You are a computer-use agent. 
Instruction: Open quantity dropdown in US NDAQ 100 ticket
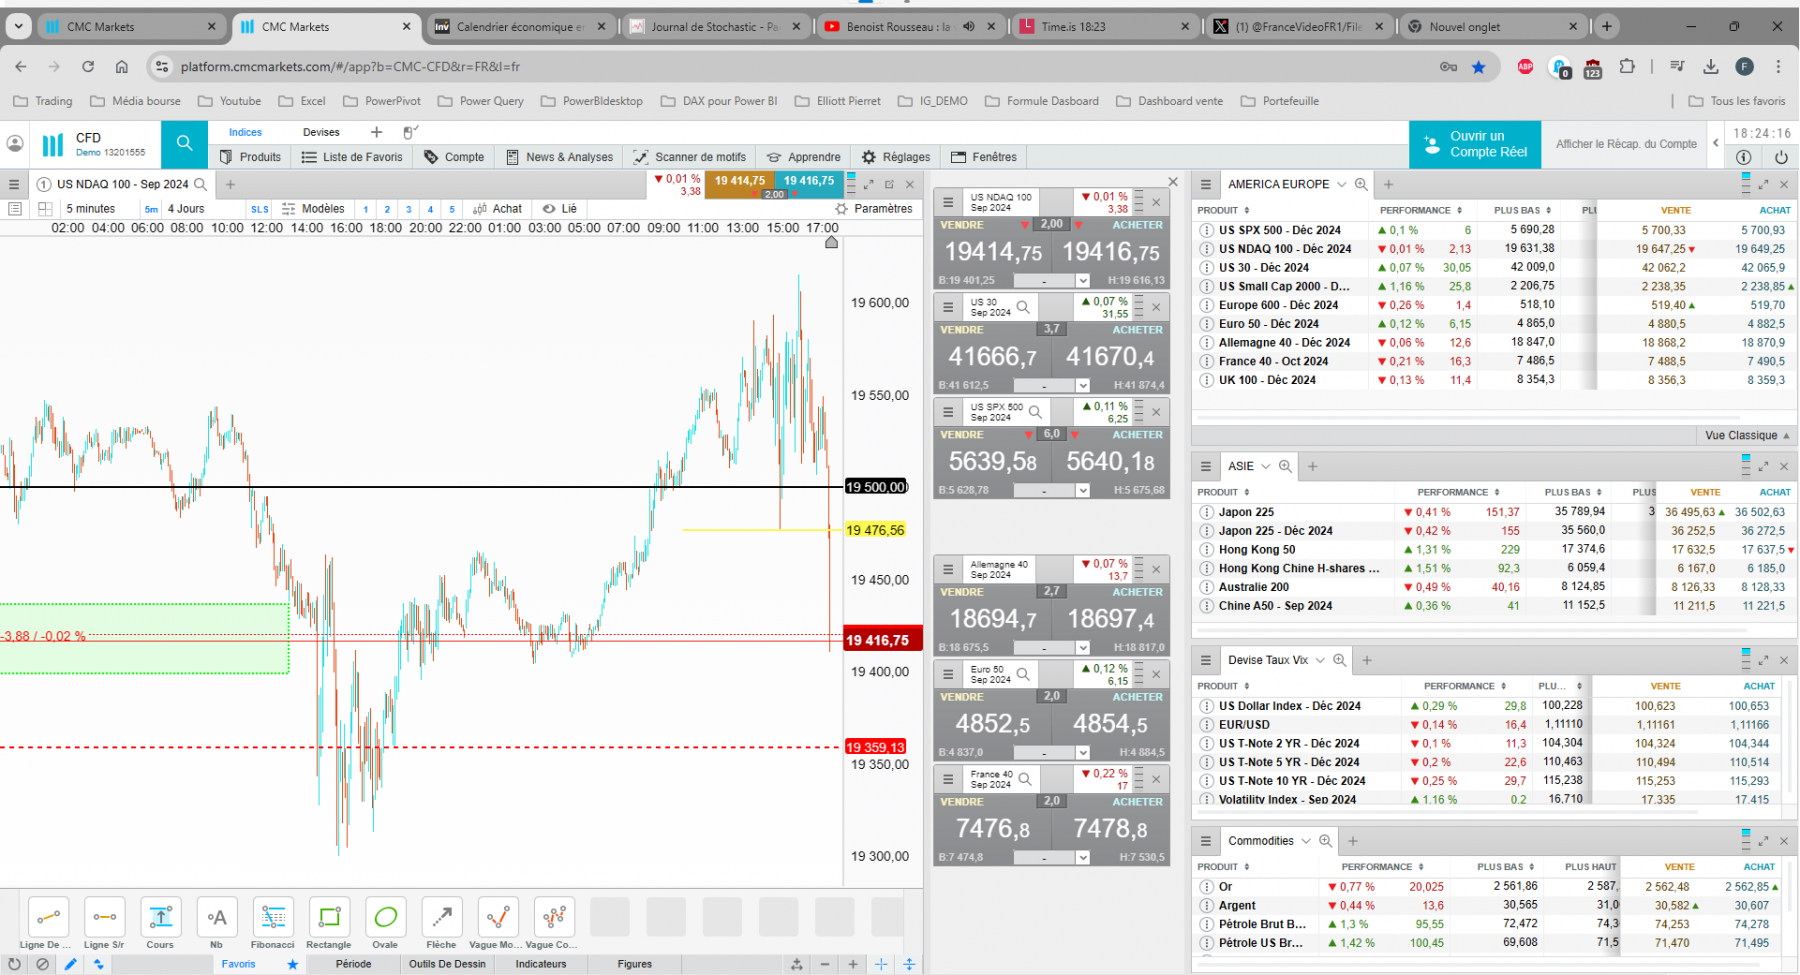(x=1082, y=281)
